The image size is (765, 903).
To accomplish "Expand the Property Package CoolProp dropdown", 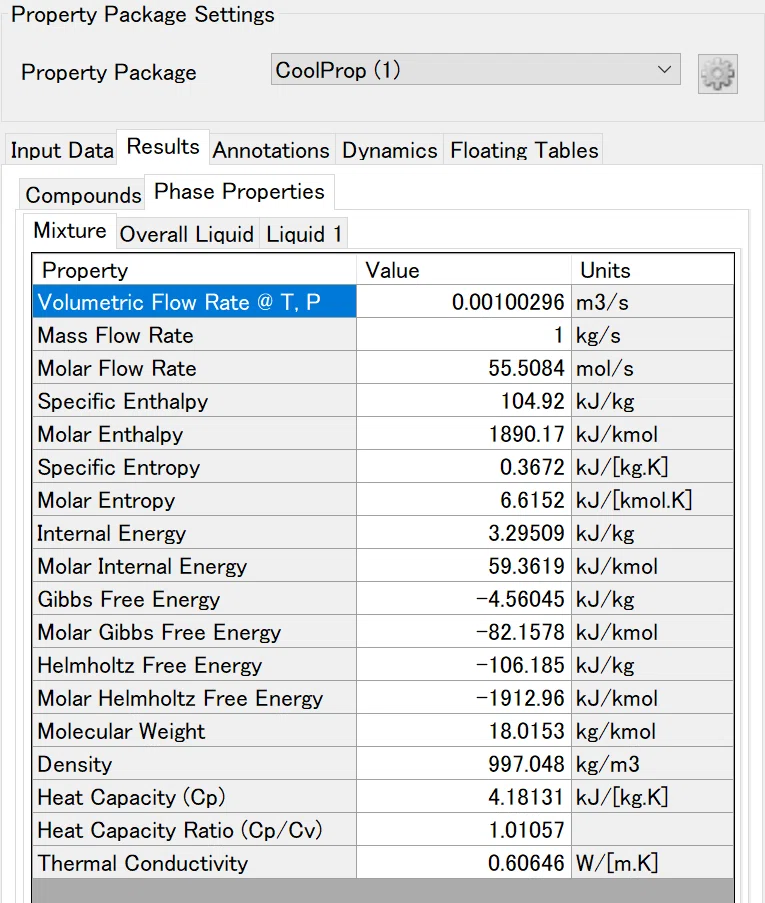I will click(475, 70).
